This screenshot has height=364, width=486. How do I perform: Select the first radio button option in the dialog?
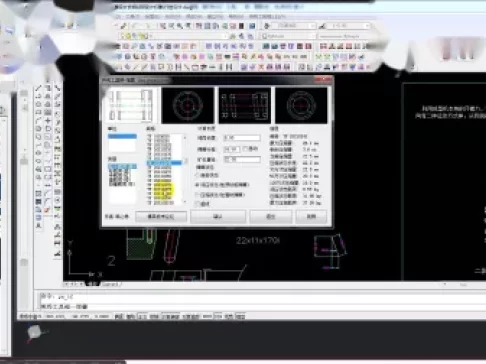coord(198,175)
